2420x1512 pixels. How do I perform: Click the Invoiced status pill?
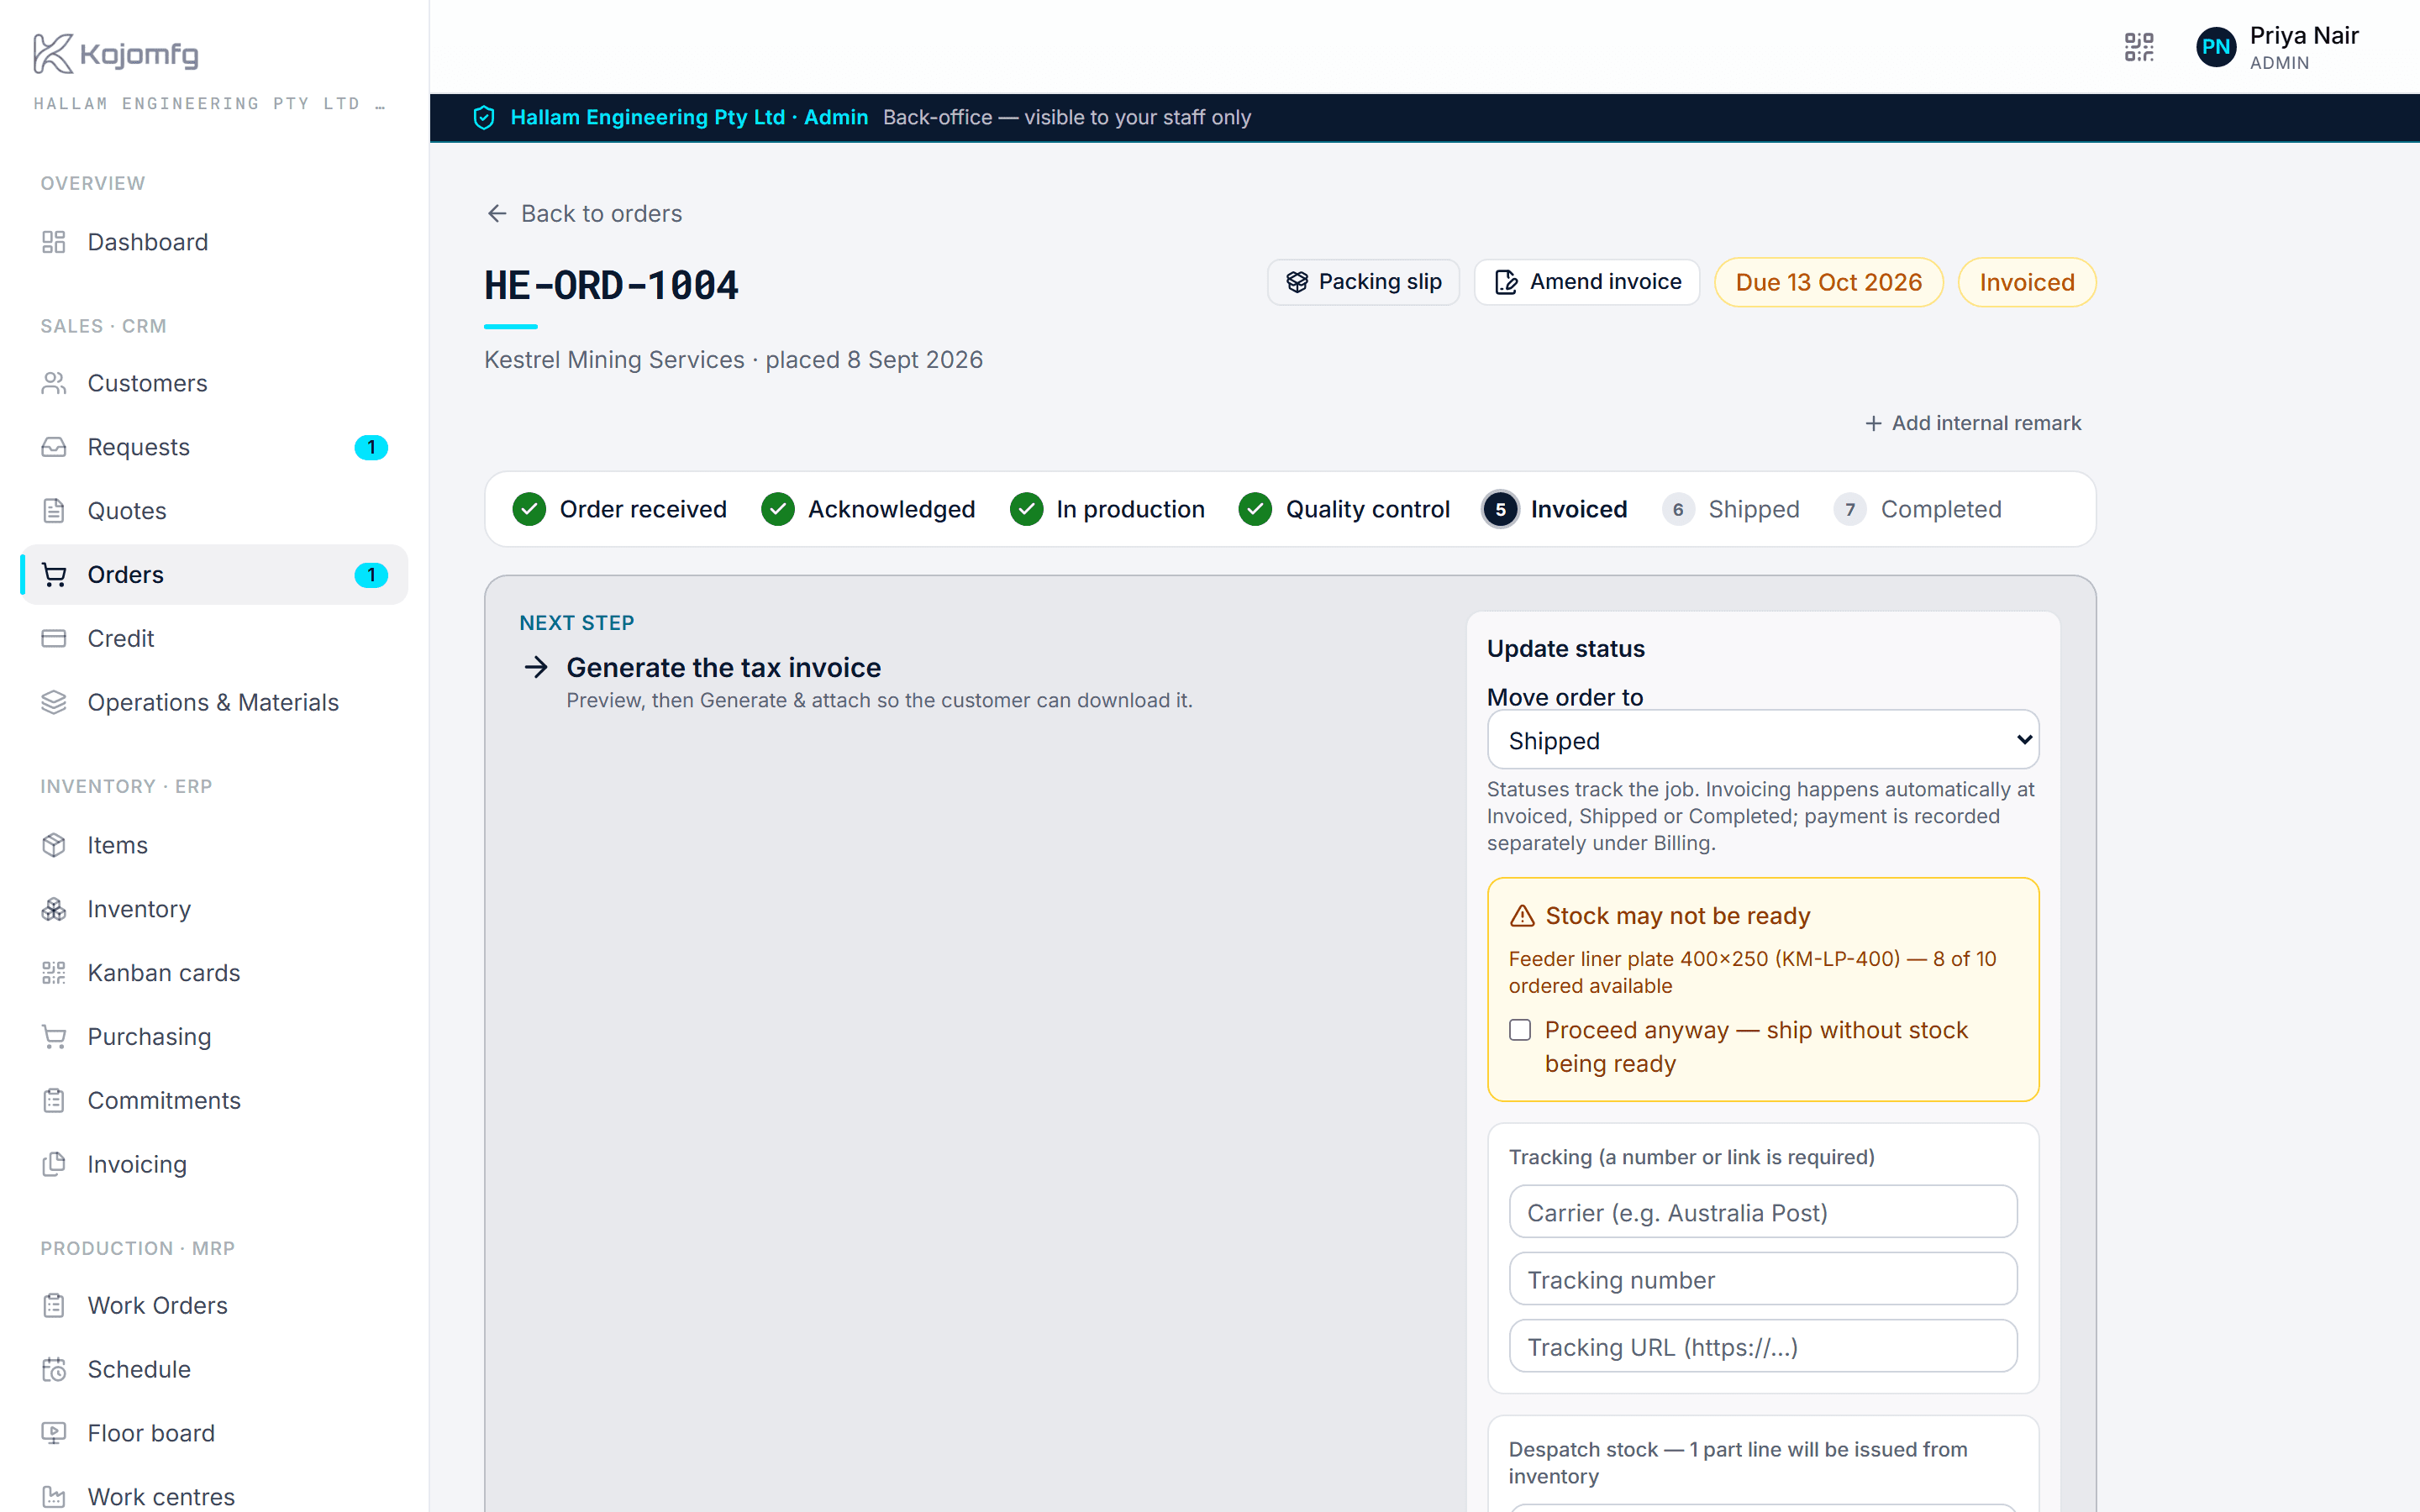click(2027, 282)
